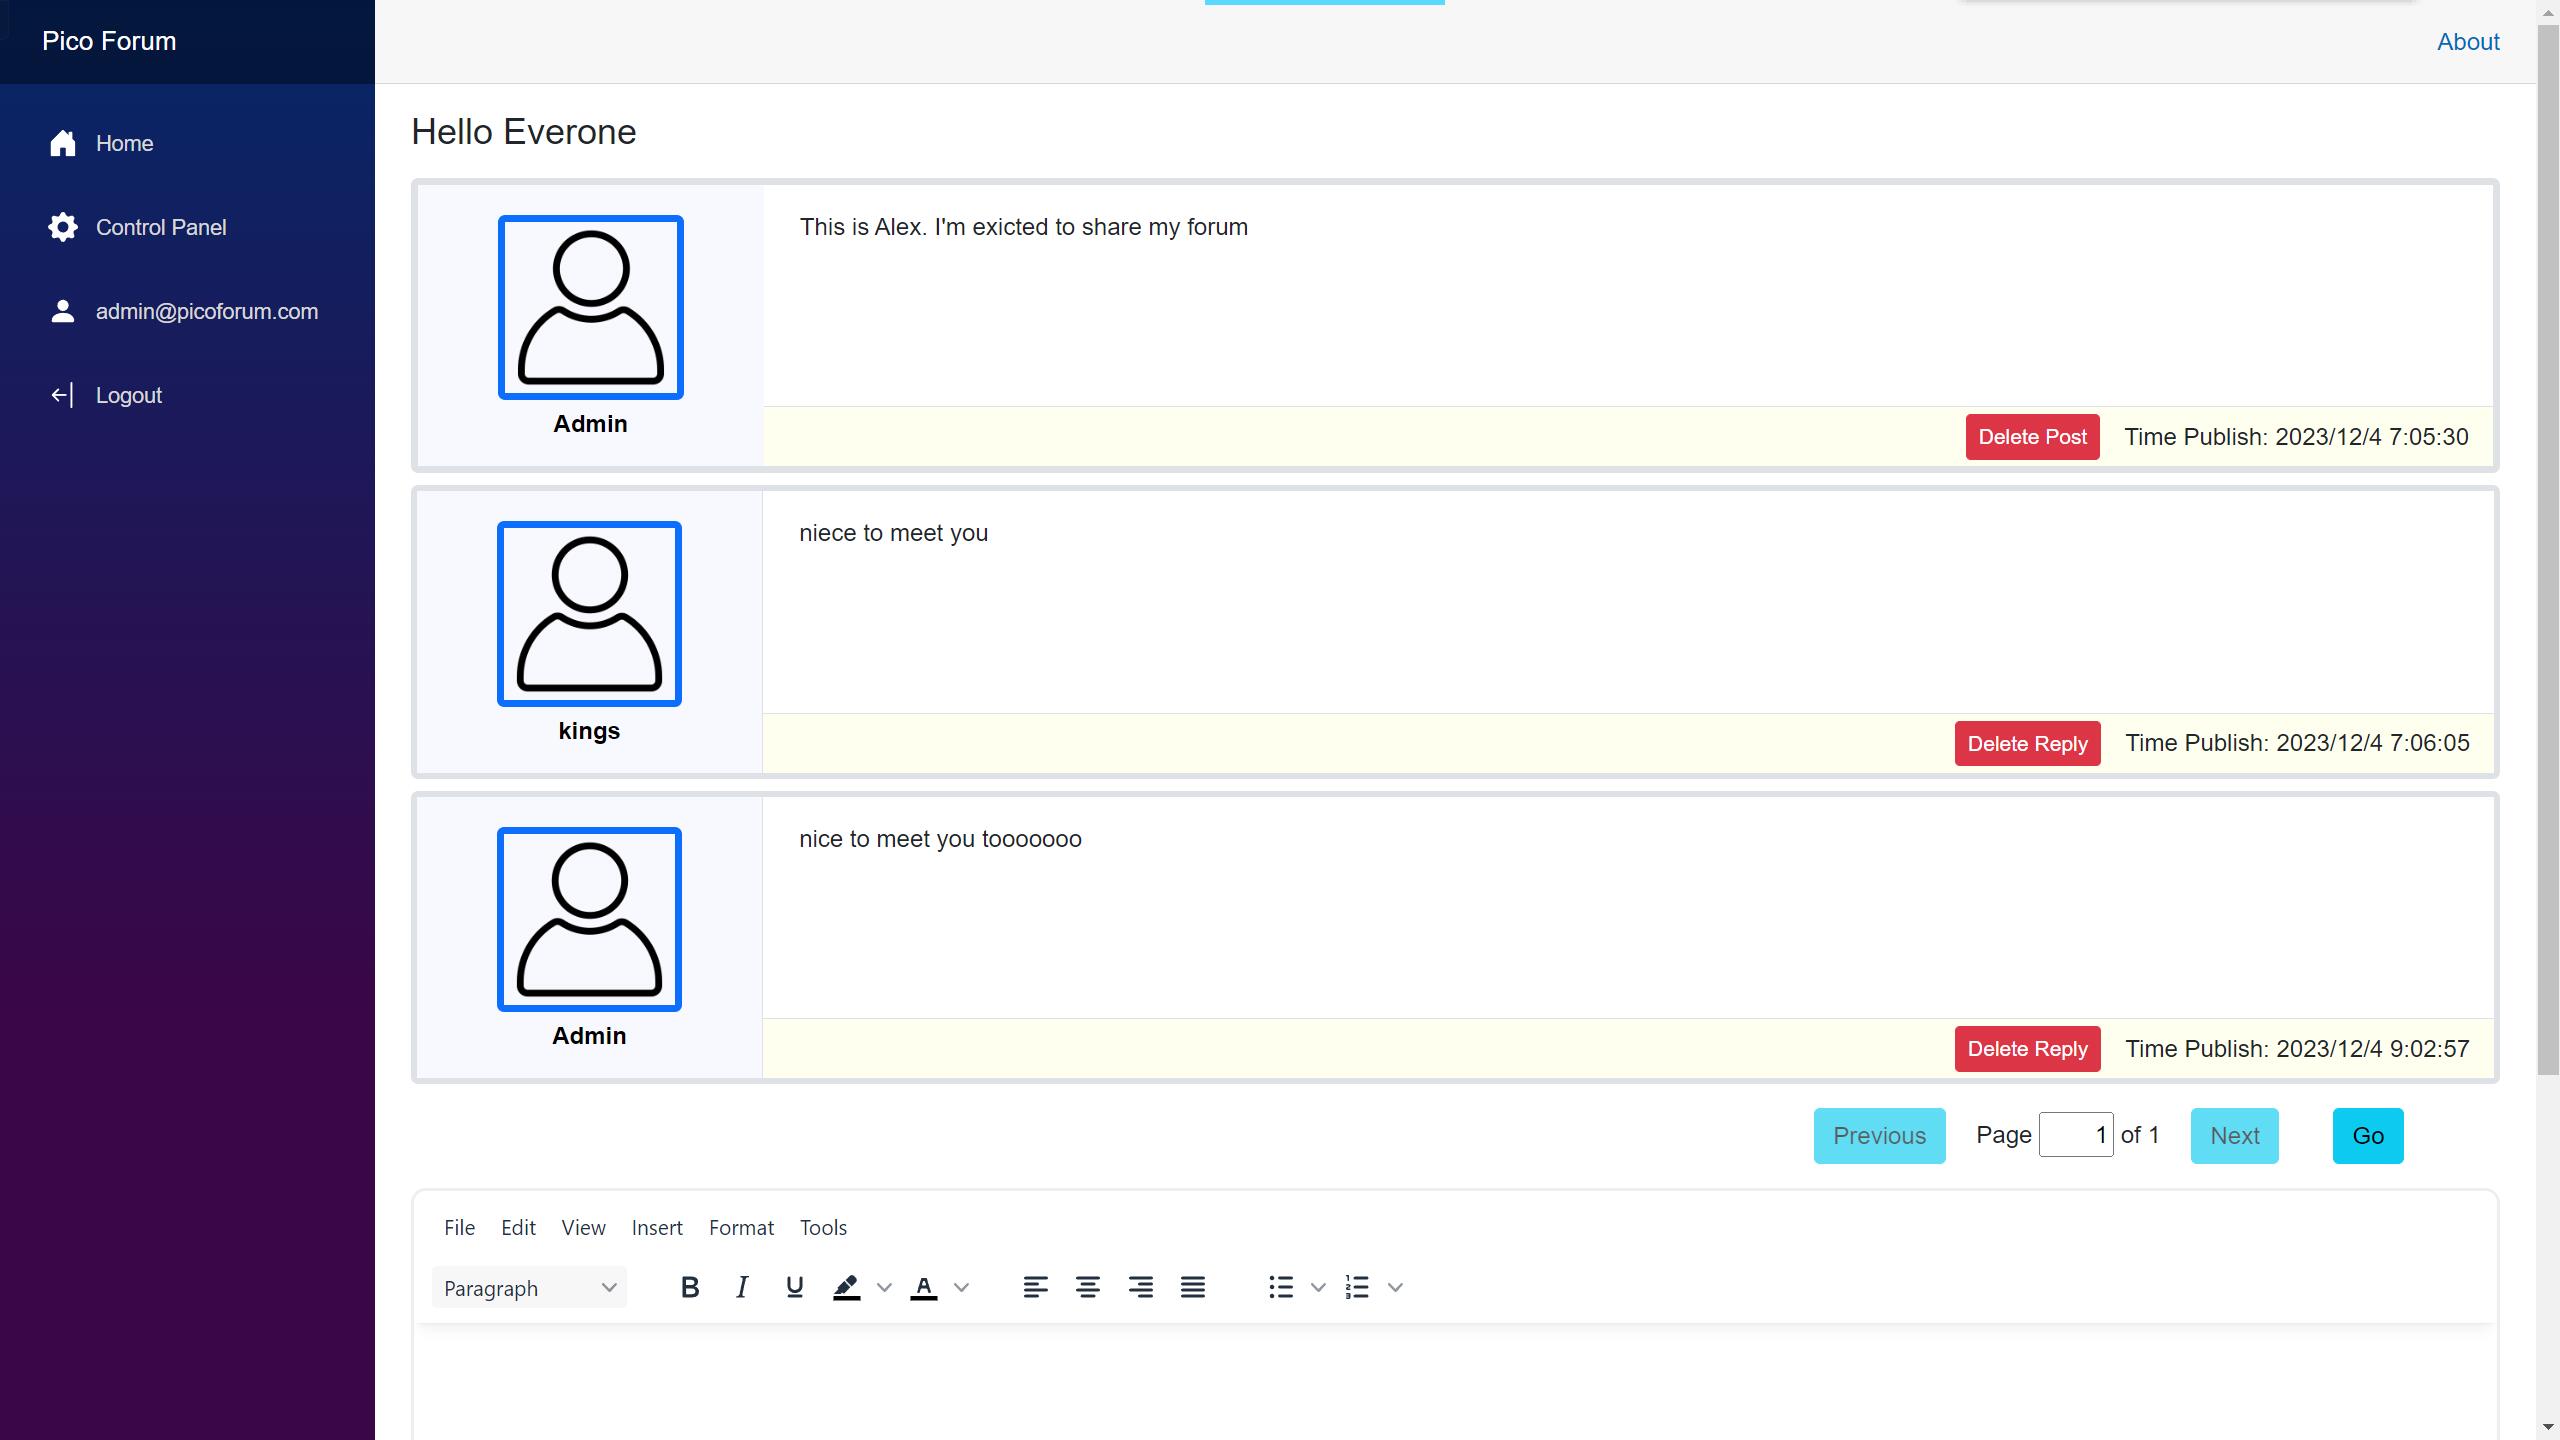The height and width of the screenshot is (1440, 2560).
Task: Open the File menu in editor
Action: click(460, 1227)
